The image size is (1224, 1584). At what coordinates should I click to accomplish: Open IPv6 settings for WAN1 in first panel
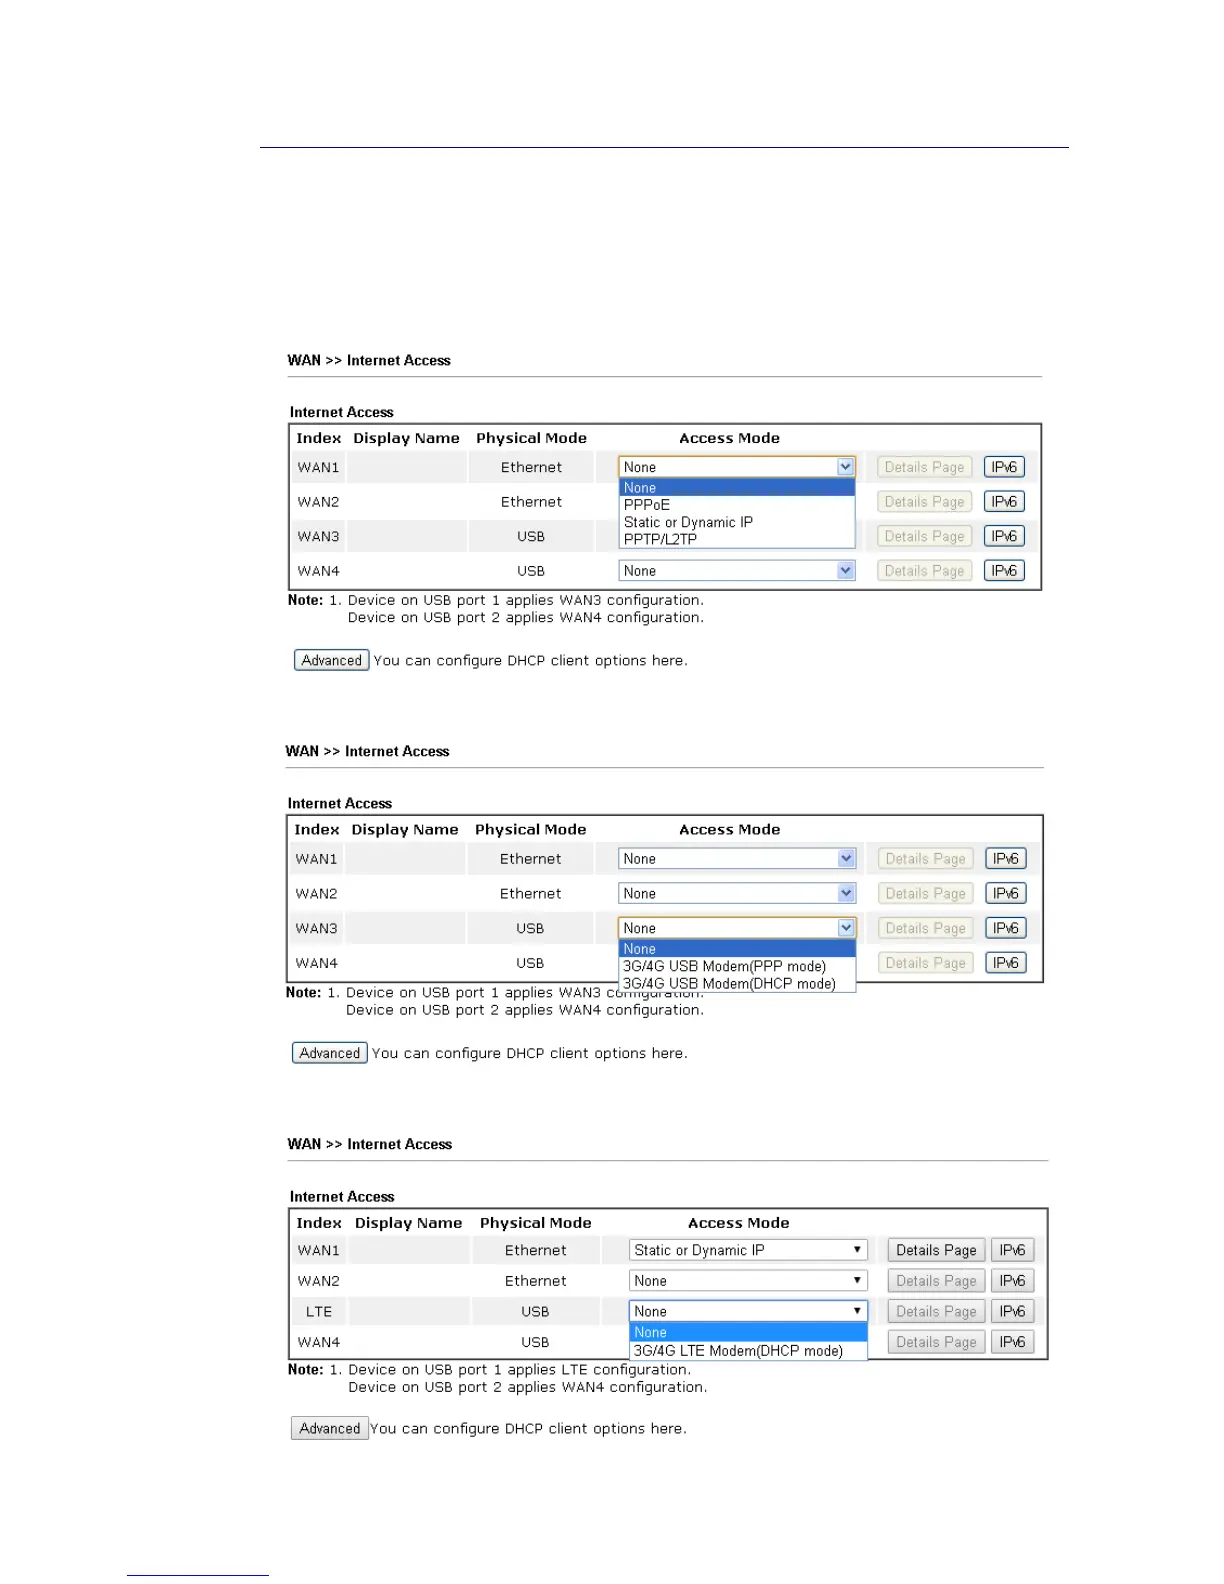click(x=1004, y=467)
